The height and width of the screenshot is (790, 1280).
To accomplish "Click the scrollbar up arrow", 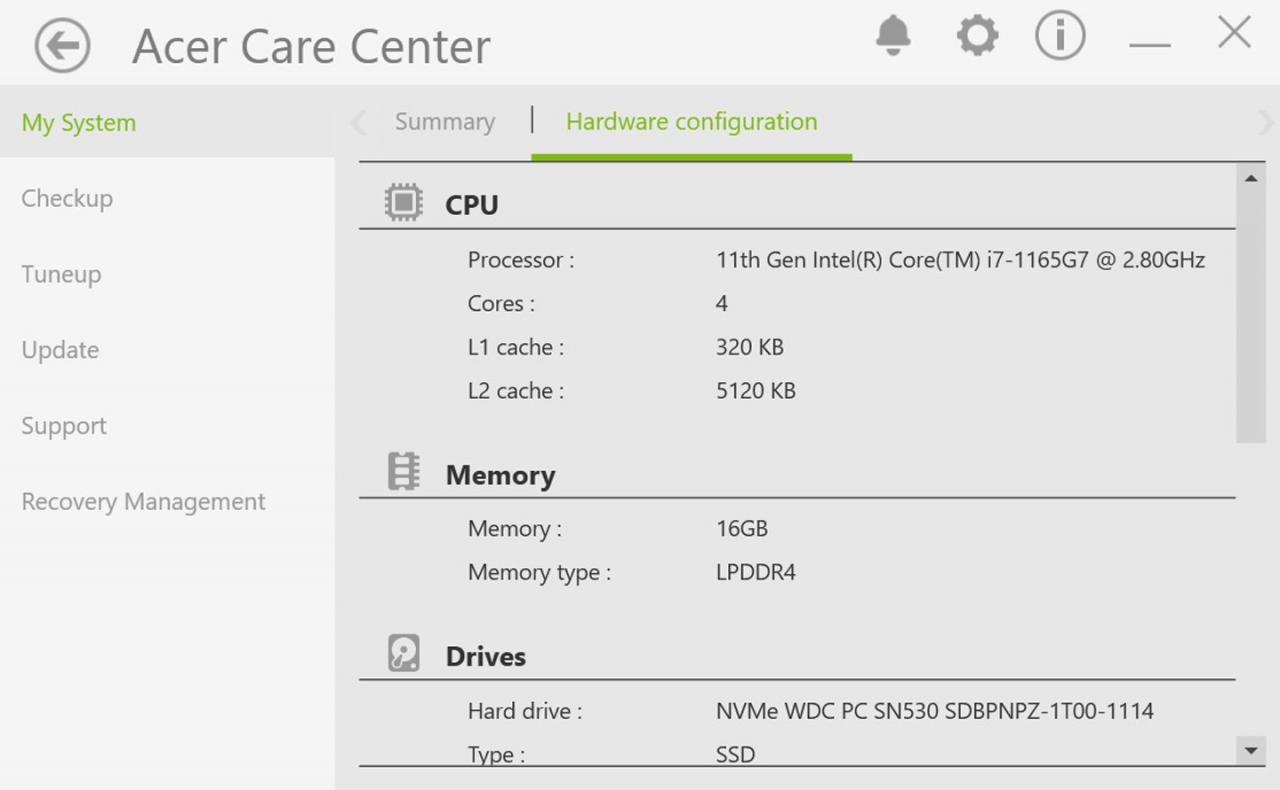I will [1251, 178].
